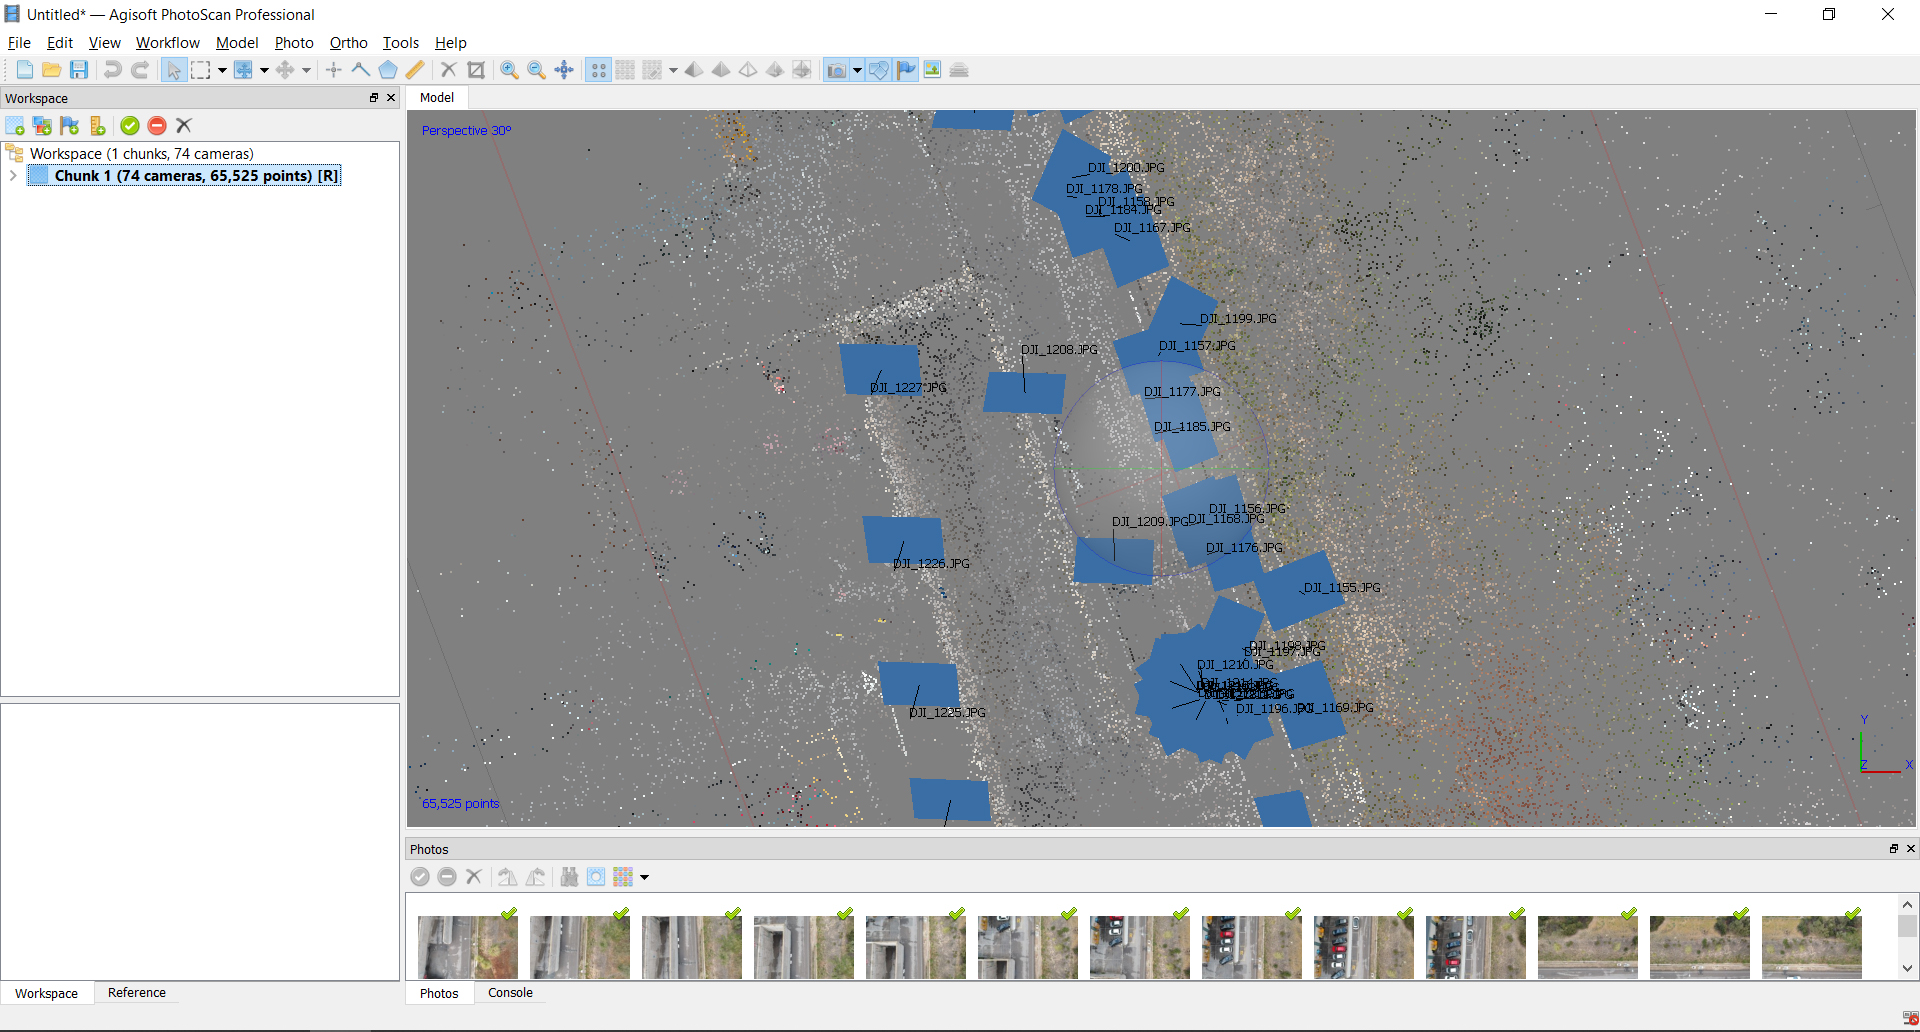Click the Draw Polygon tool

388,70
